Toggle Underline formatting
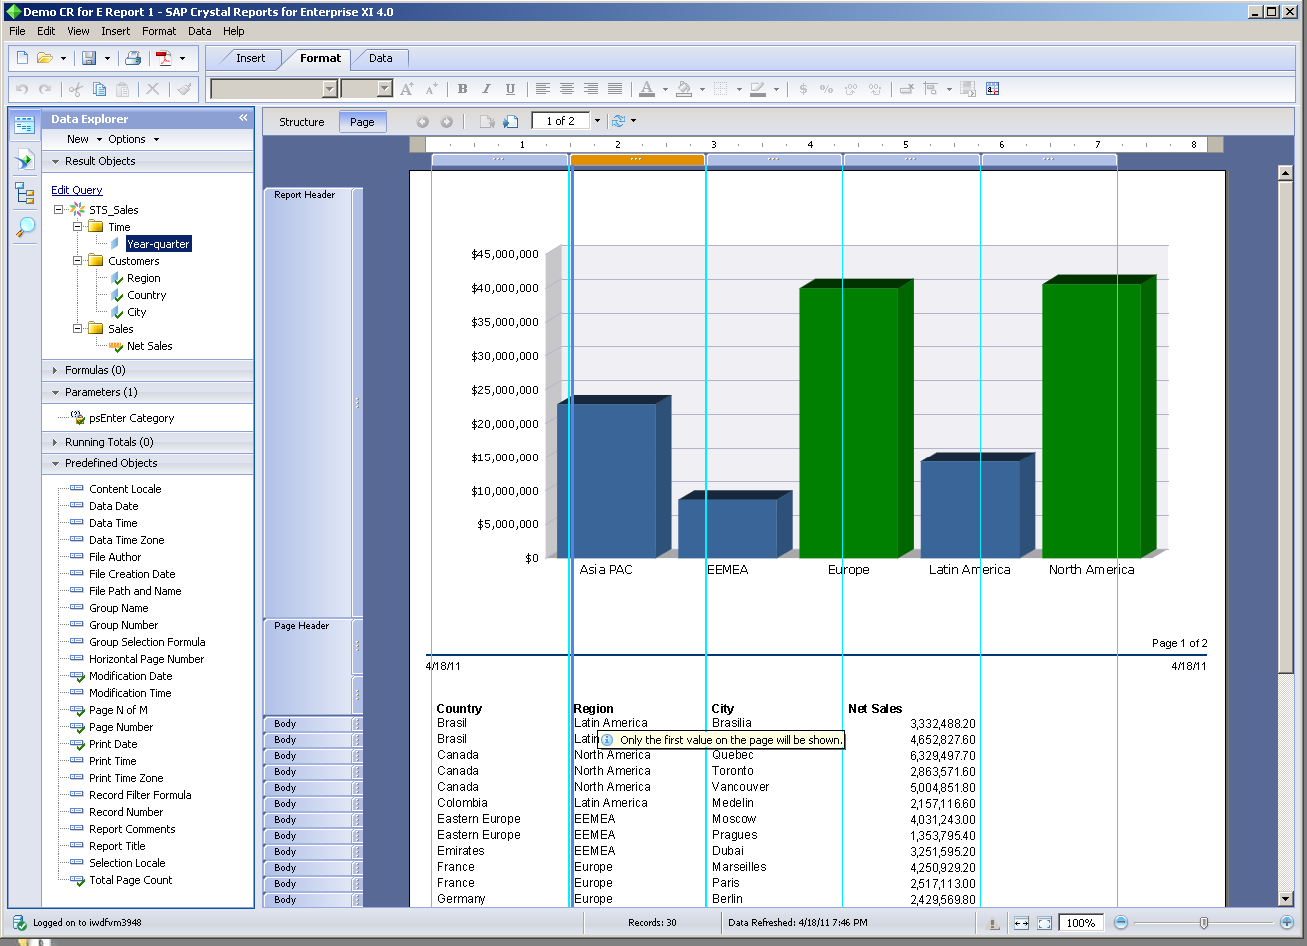The height and width of the screenshot is (946, 1307). [510, 89]
